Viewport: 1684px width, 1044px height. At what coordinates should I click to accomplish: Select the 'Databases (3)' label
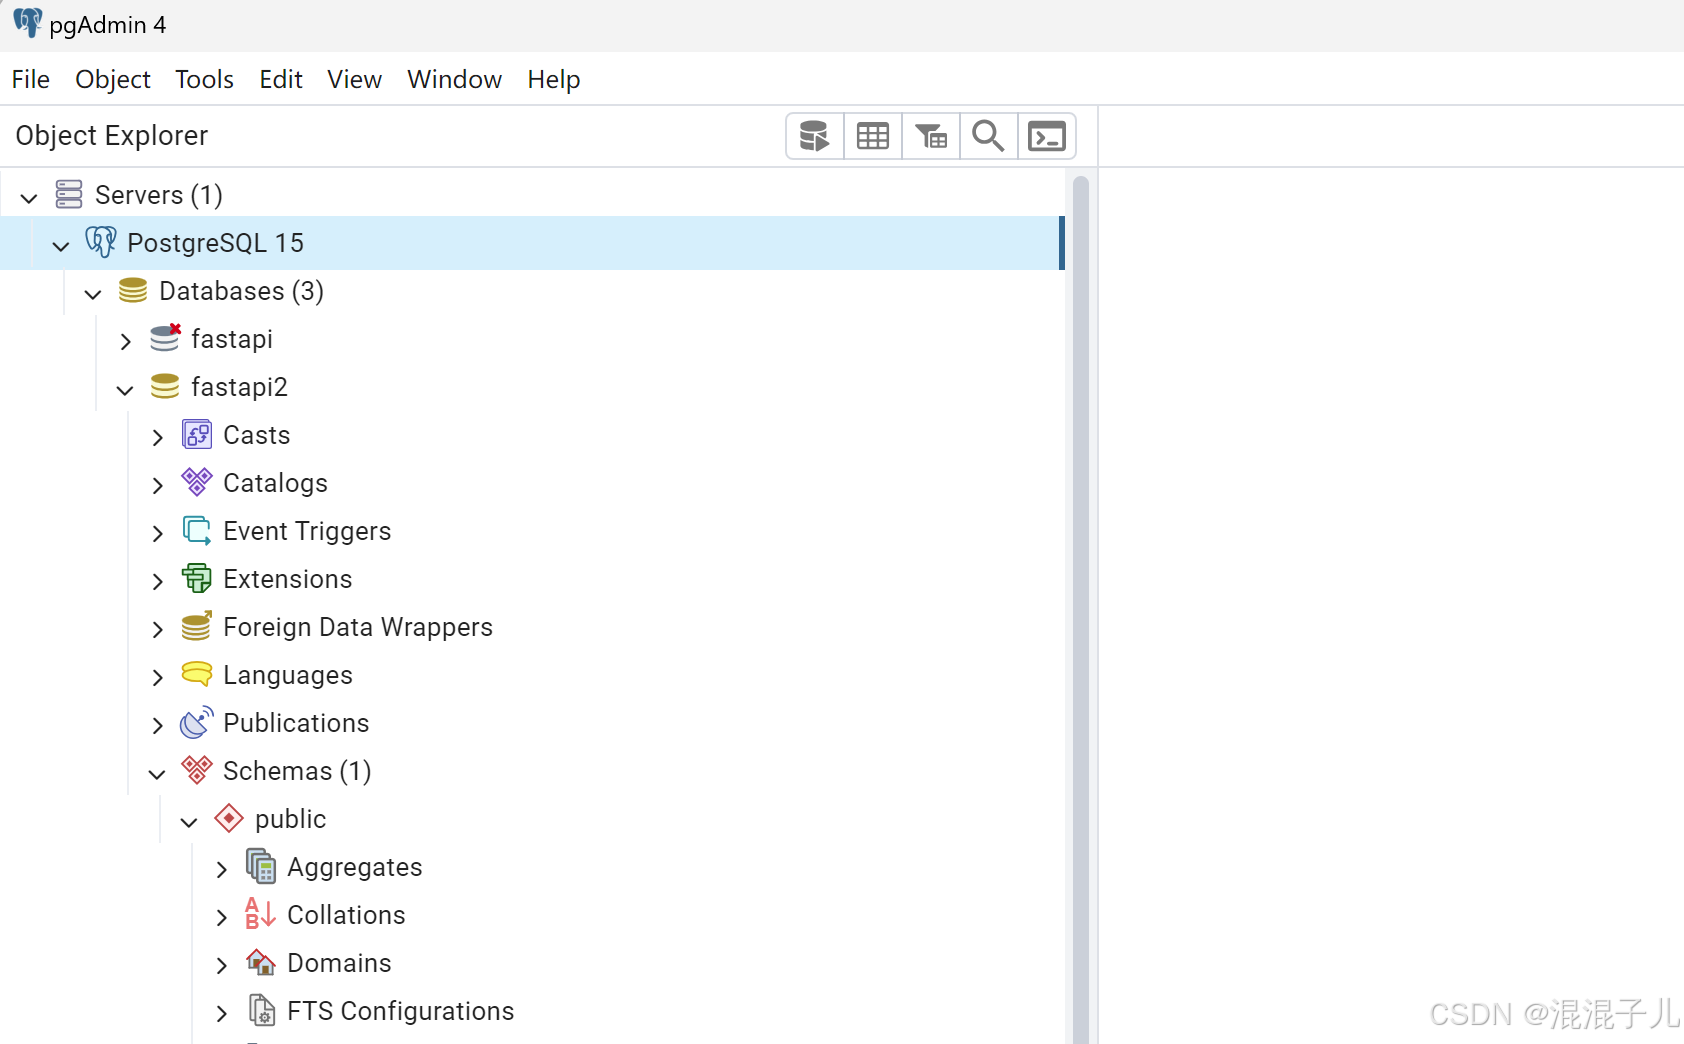point(242,290)
